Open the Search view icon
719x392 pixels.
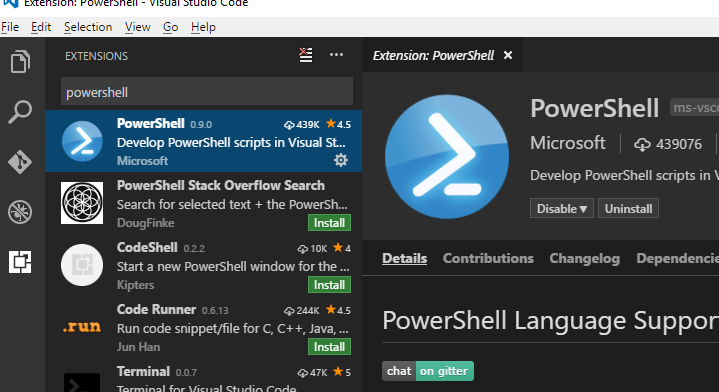click(20, 111)
